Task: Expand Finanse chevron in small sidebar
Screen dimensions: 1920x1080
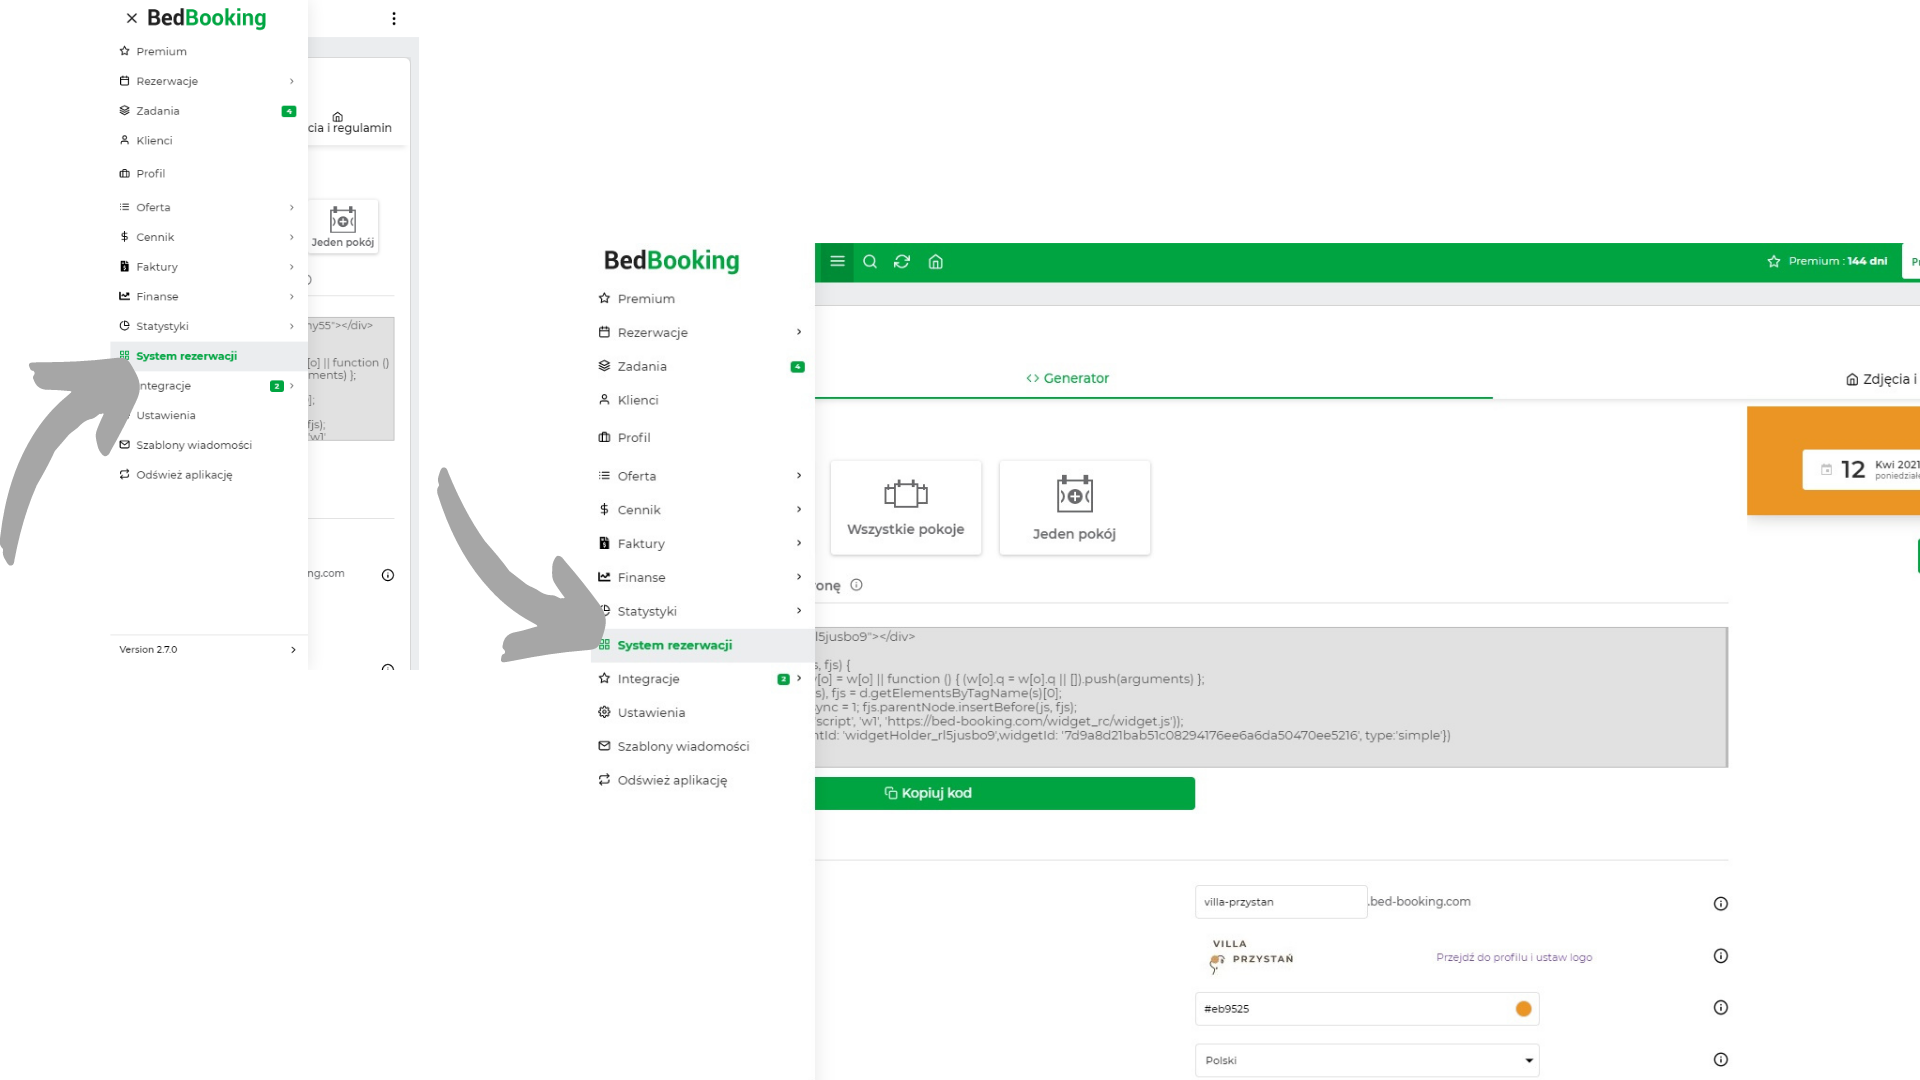Action: (x=292, y=297)
